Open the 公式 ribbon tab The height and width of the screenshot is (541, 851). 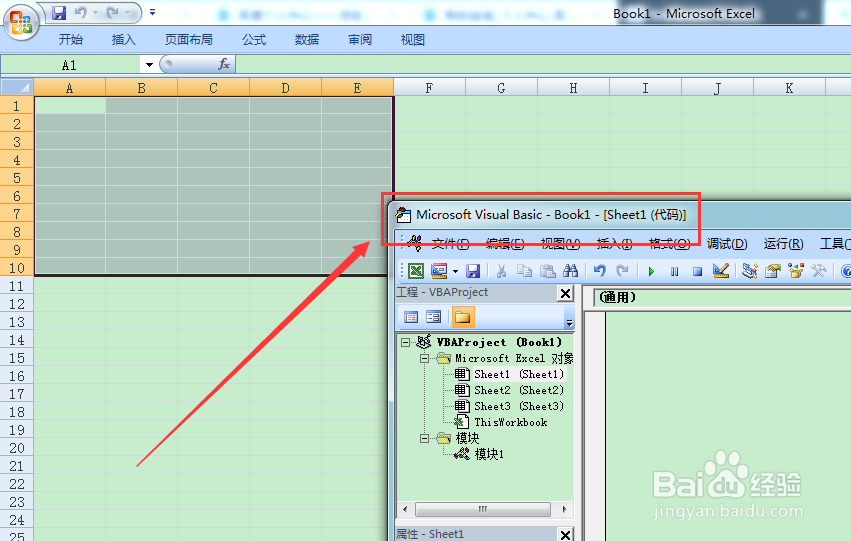[x=253, y=40]
